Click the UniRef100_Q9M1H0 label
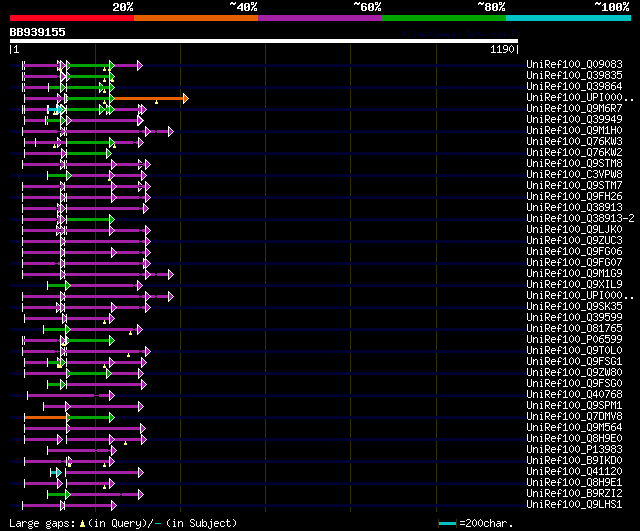Screen dimensions: 640x531 click(x=574, y=131)
